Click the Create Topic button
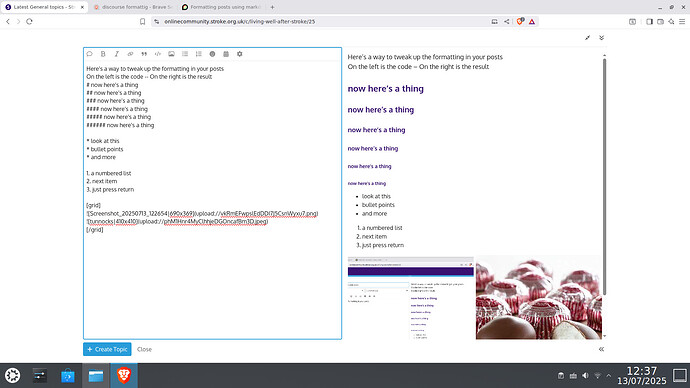Screen dimensions: 690x388 click(x=107, y=349)
